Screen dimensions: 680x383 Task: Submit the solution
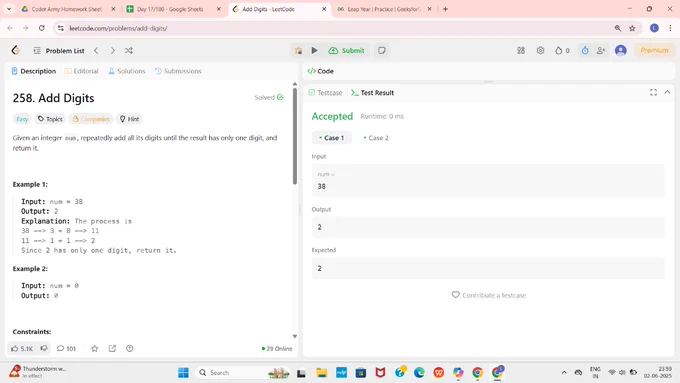347,51
